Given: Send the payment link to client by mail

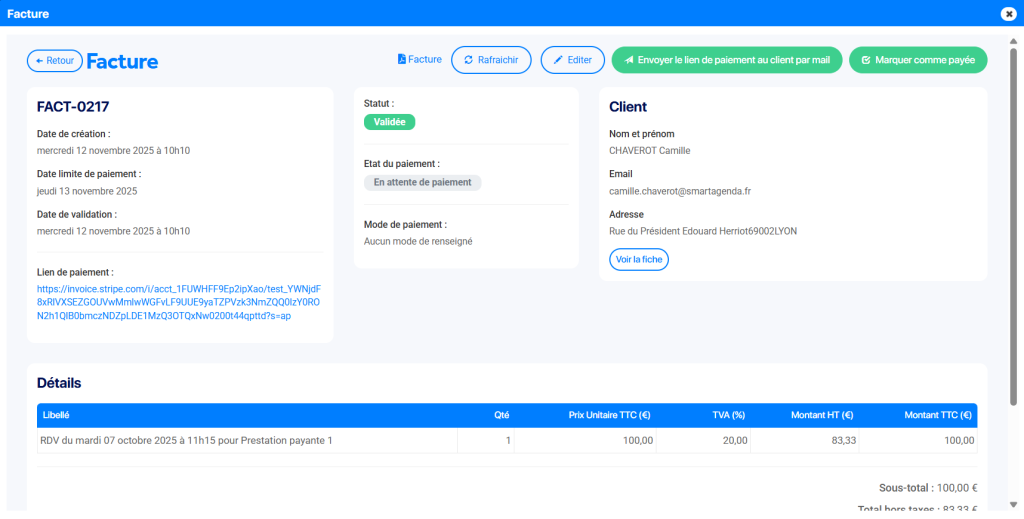Looking at the screenshot, I should [x=727, y=60].
